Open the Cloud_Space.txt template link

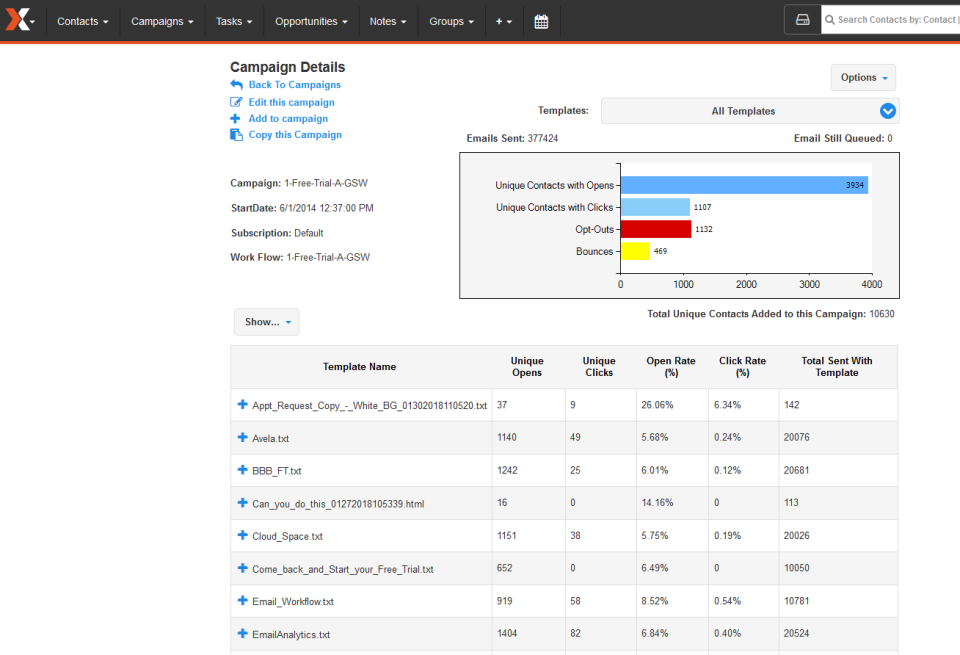287,535
